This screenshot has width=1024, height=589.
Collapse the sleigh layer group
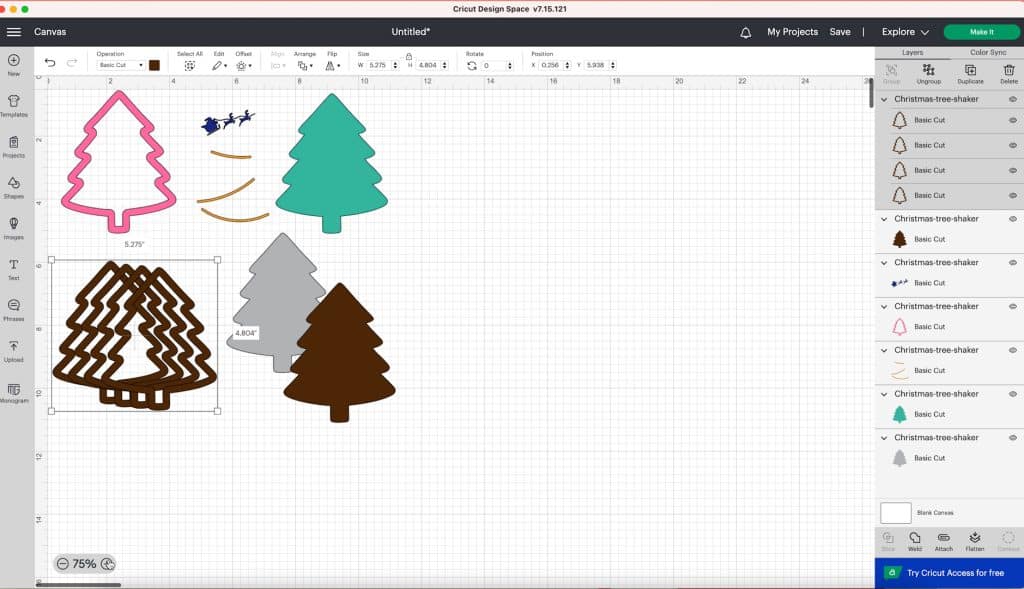[x=884, y=263]
